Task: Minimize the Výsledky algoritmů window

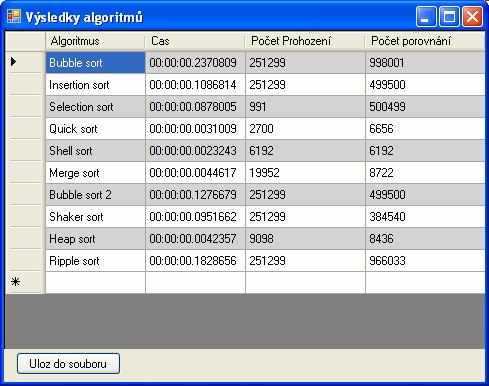Action: coord(426,17)
